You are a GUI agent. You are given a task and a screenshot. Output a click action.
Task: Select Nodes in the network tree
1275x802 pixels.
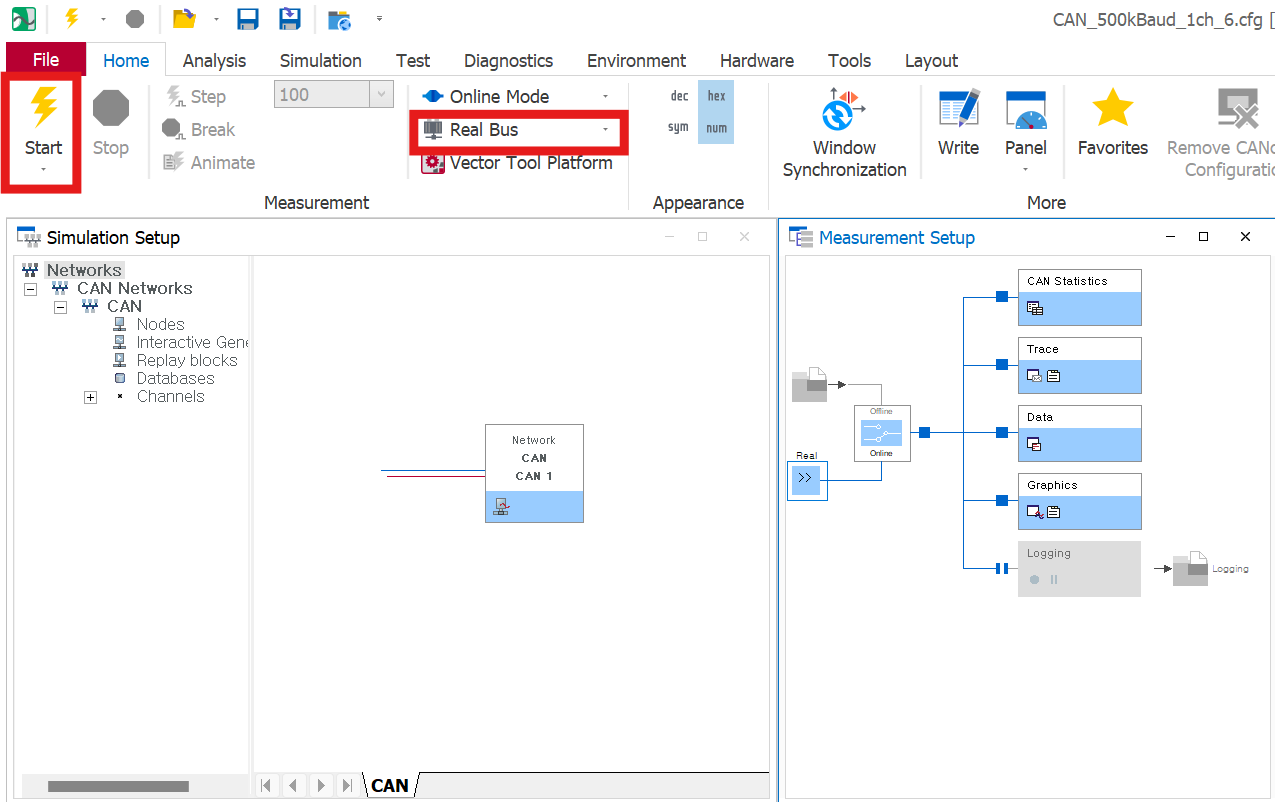click(x=161, y=325)
